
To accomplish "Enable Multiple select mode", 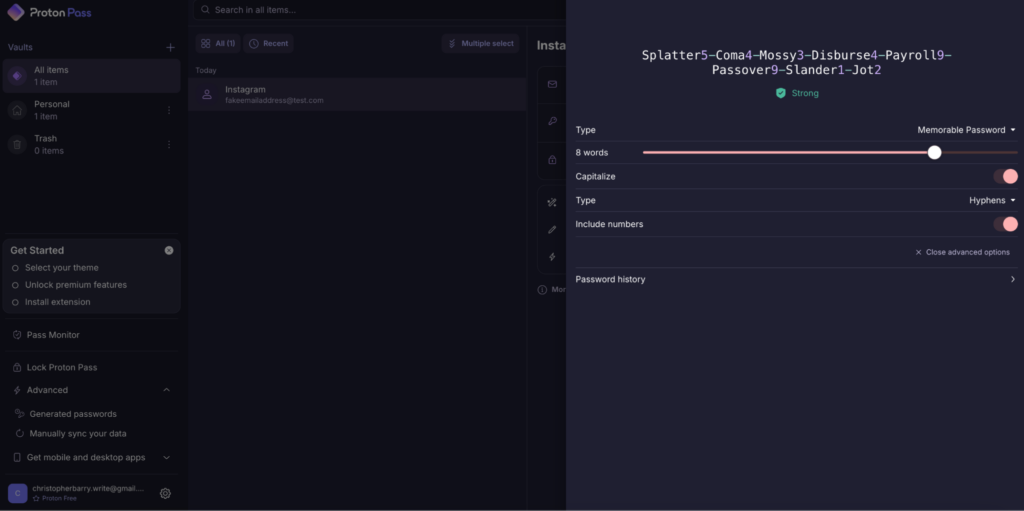I will click(x=481, y=44).
